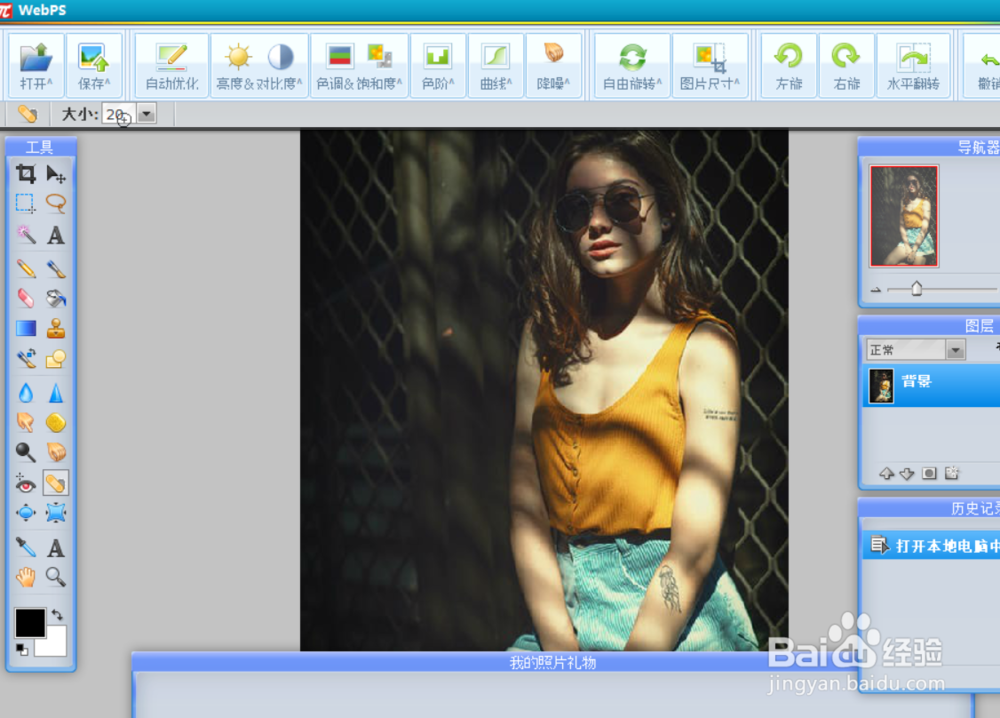Adjust the navigator zoom slider handle

pyautogui.click(x=916, y=288)
